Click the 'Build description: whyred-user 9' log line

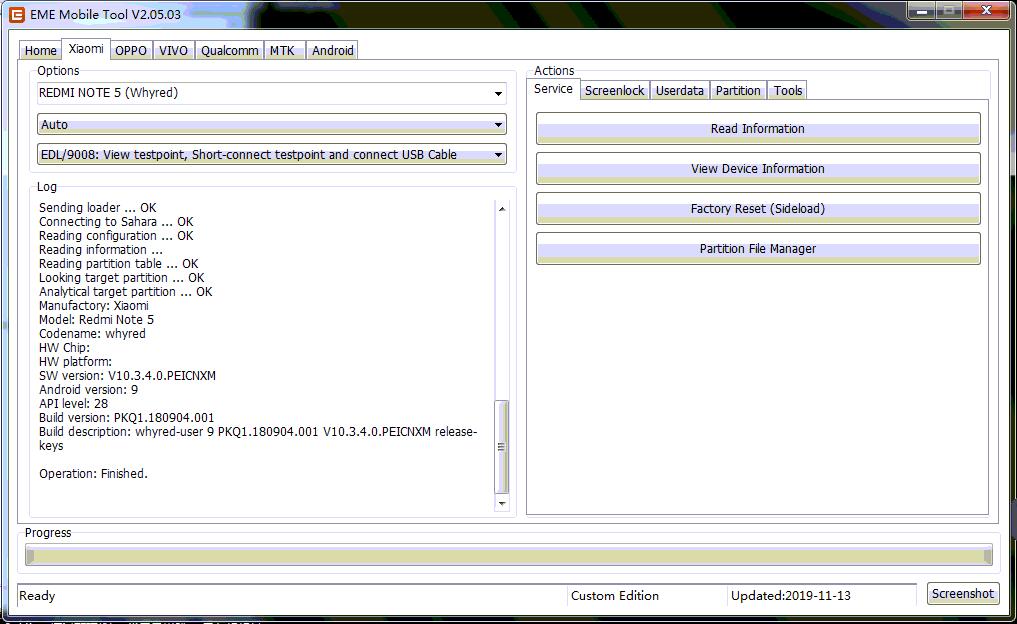click(x=258, y=438)
